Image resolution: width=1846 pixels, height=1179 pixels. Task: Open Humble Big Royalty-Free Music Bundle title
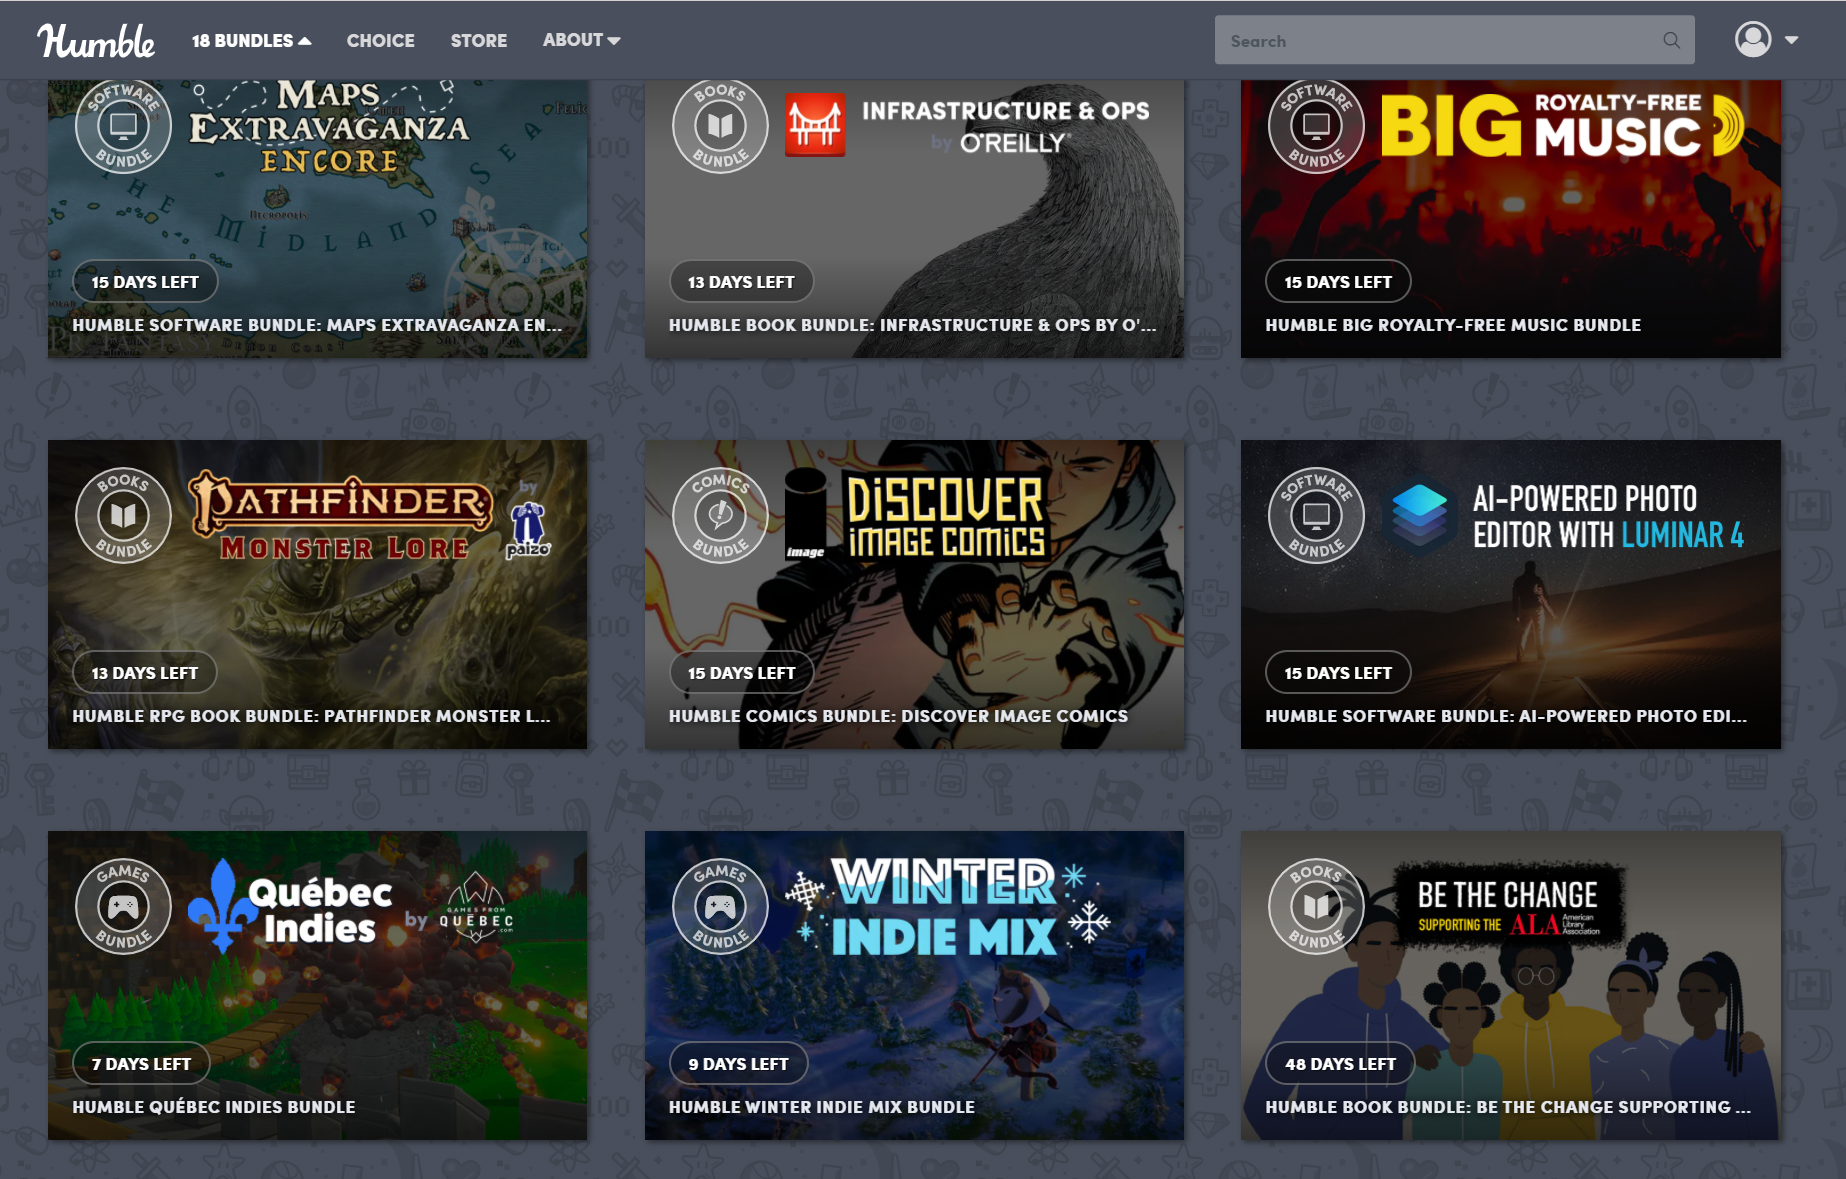[1453, 325]
